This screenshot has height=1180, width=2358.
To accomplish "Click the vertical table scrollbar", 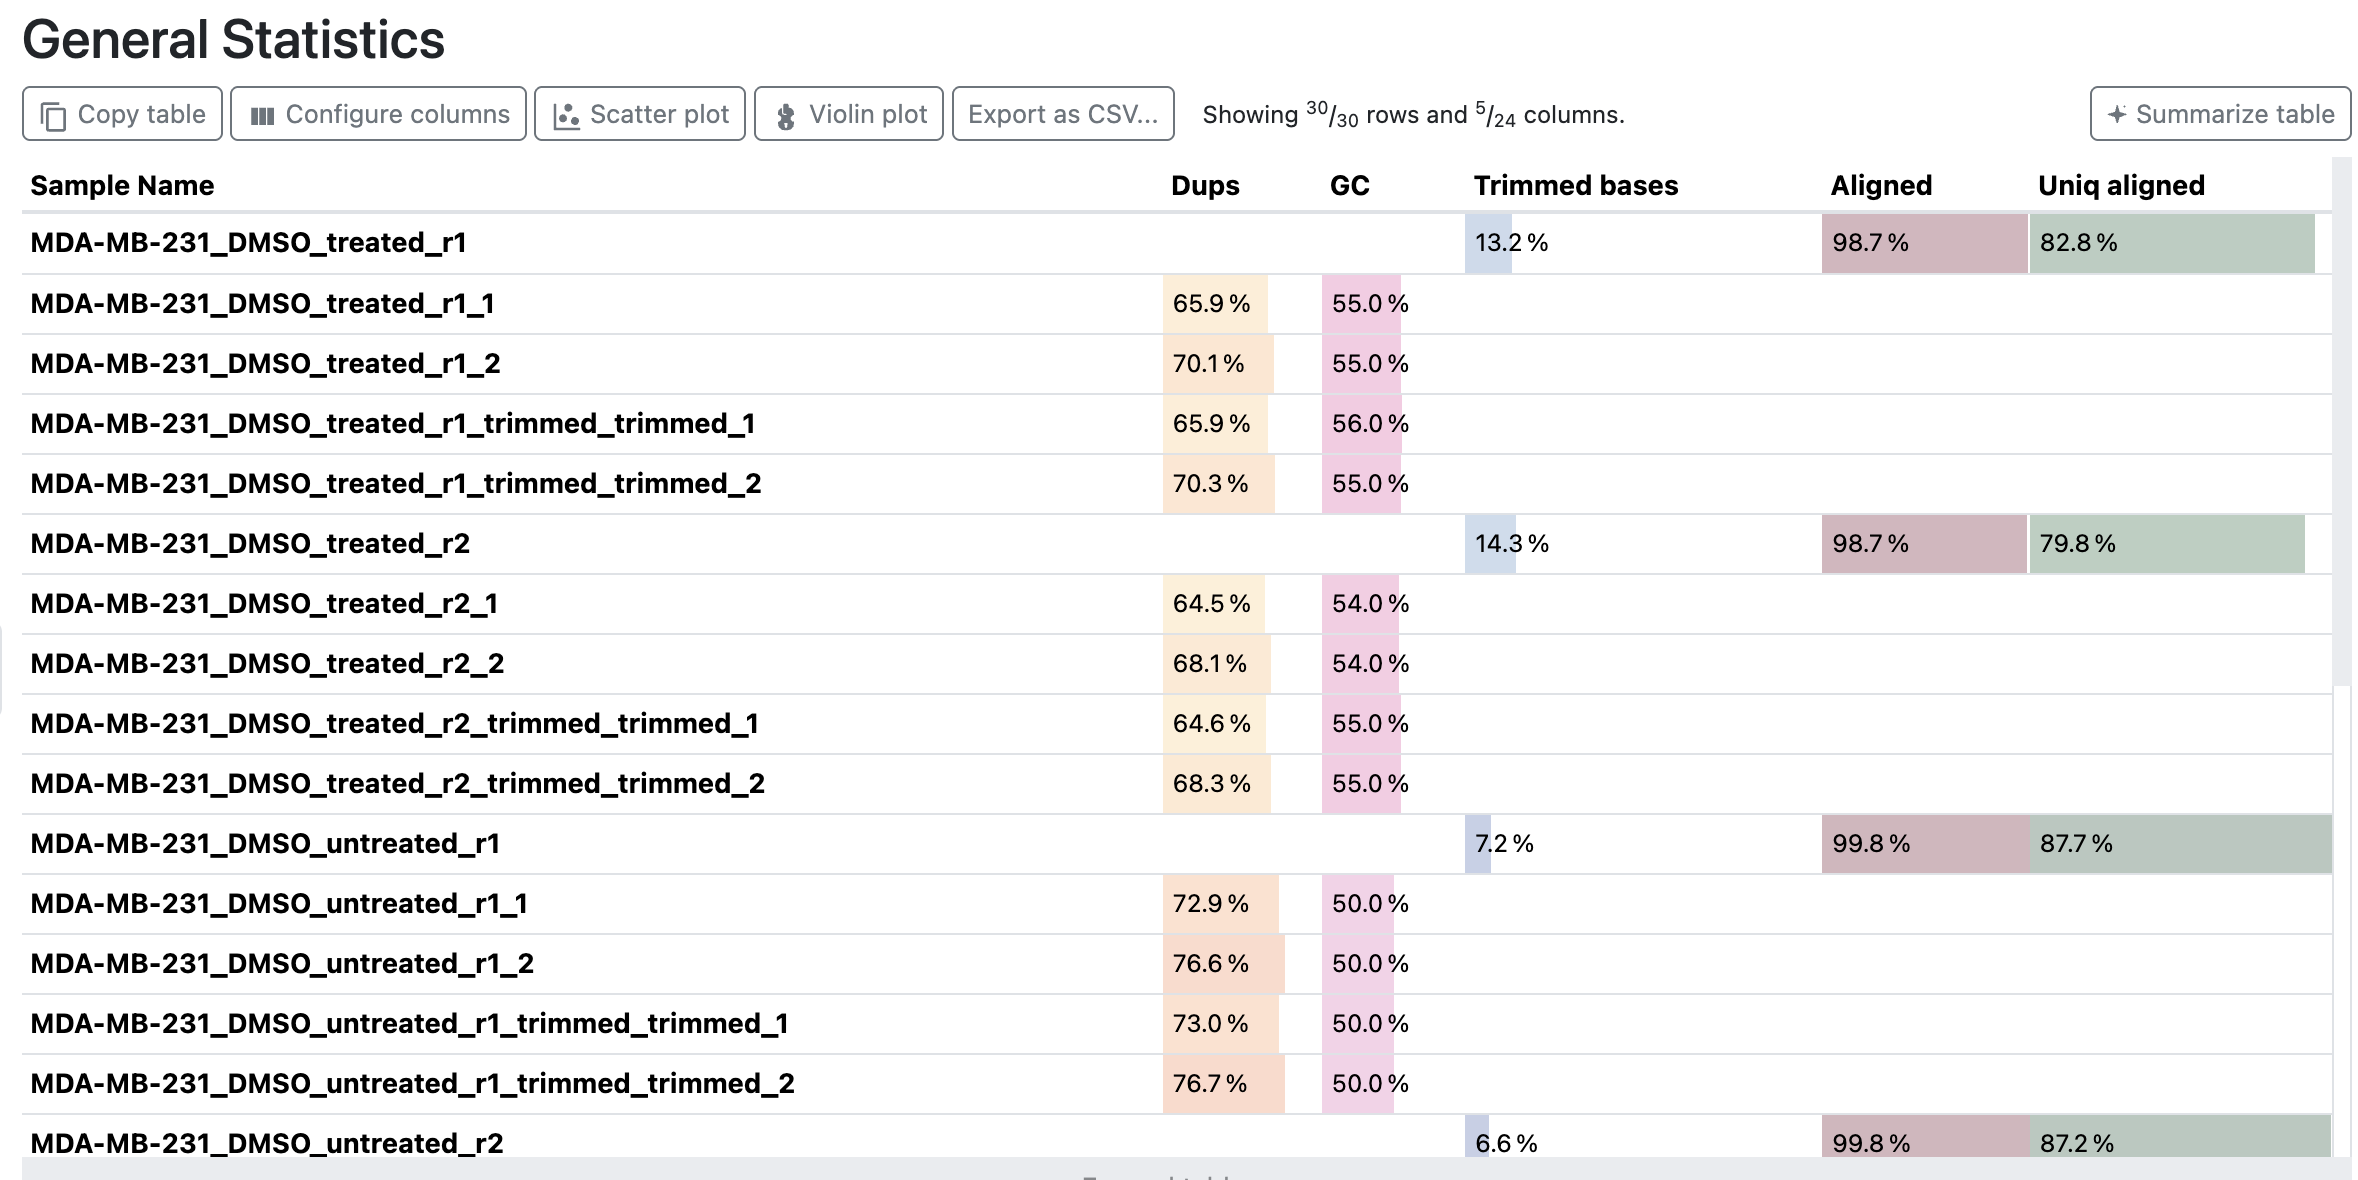I will click(2342, 420).
